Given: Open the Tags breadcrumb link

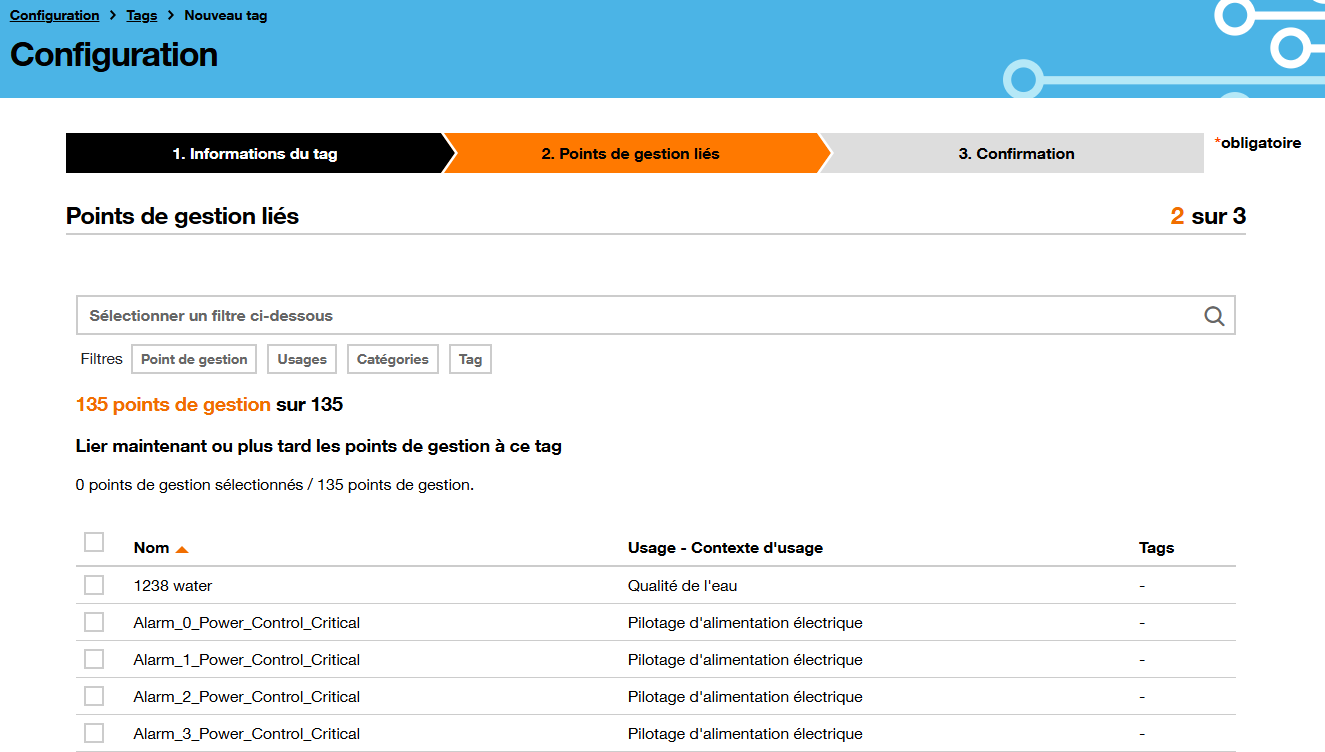Looking at the screenshot, I should [x=141, y=15].
